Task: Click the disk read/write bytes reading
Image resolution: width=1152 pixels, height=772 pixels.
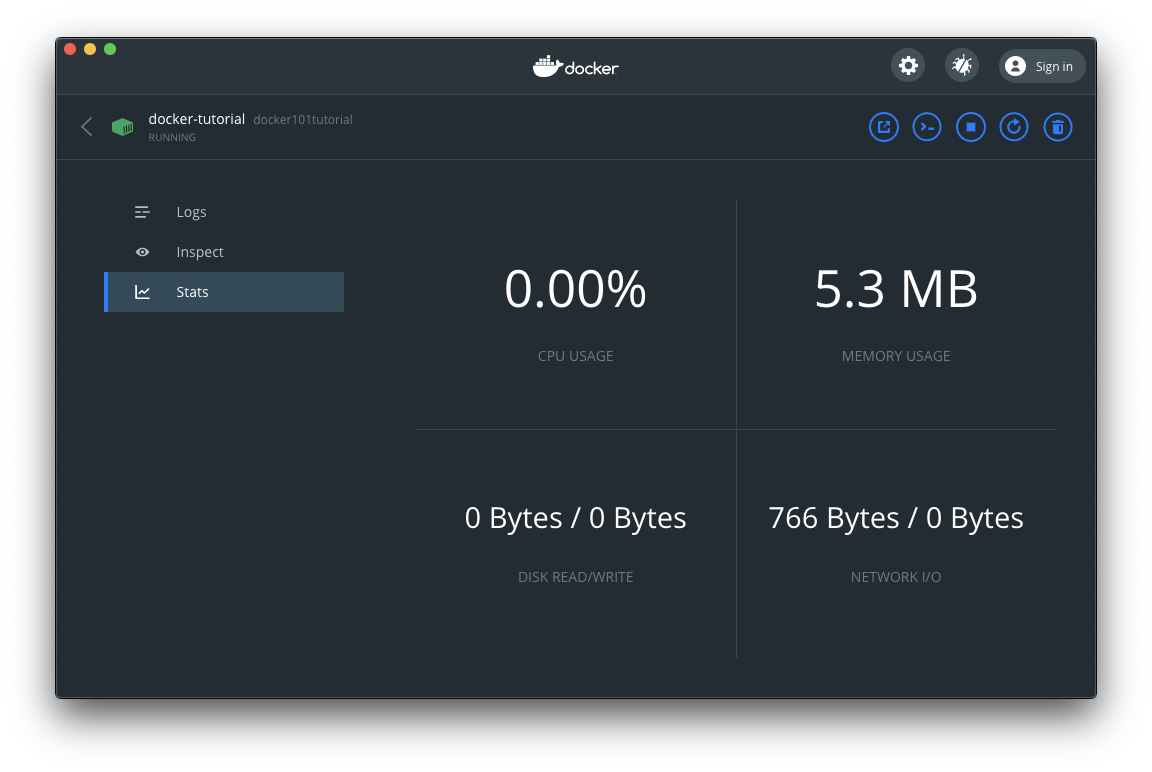Action: [x=575, y=518]
